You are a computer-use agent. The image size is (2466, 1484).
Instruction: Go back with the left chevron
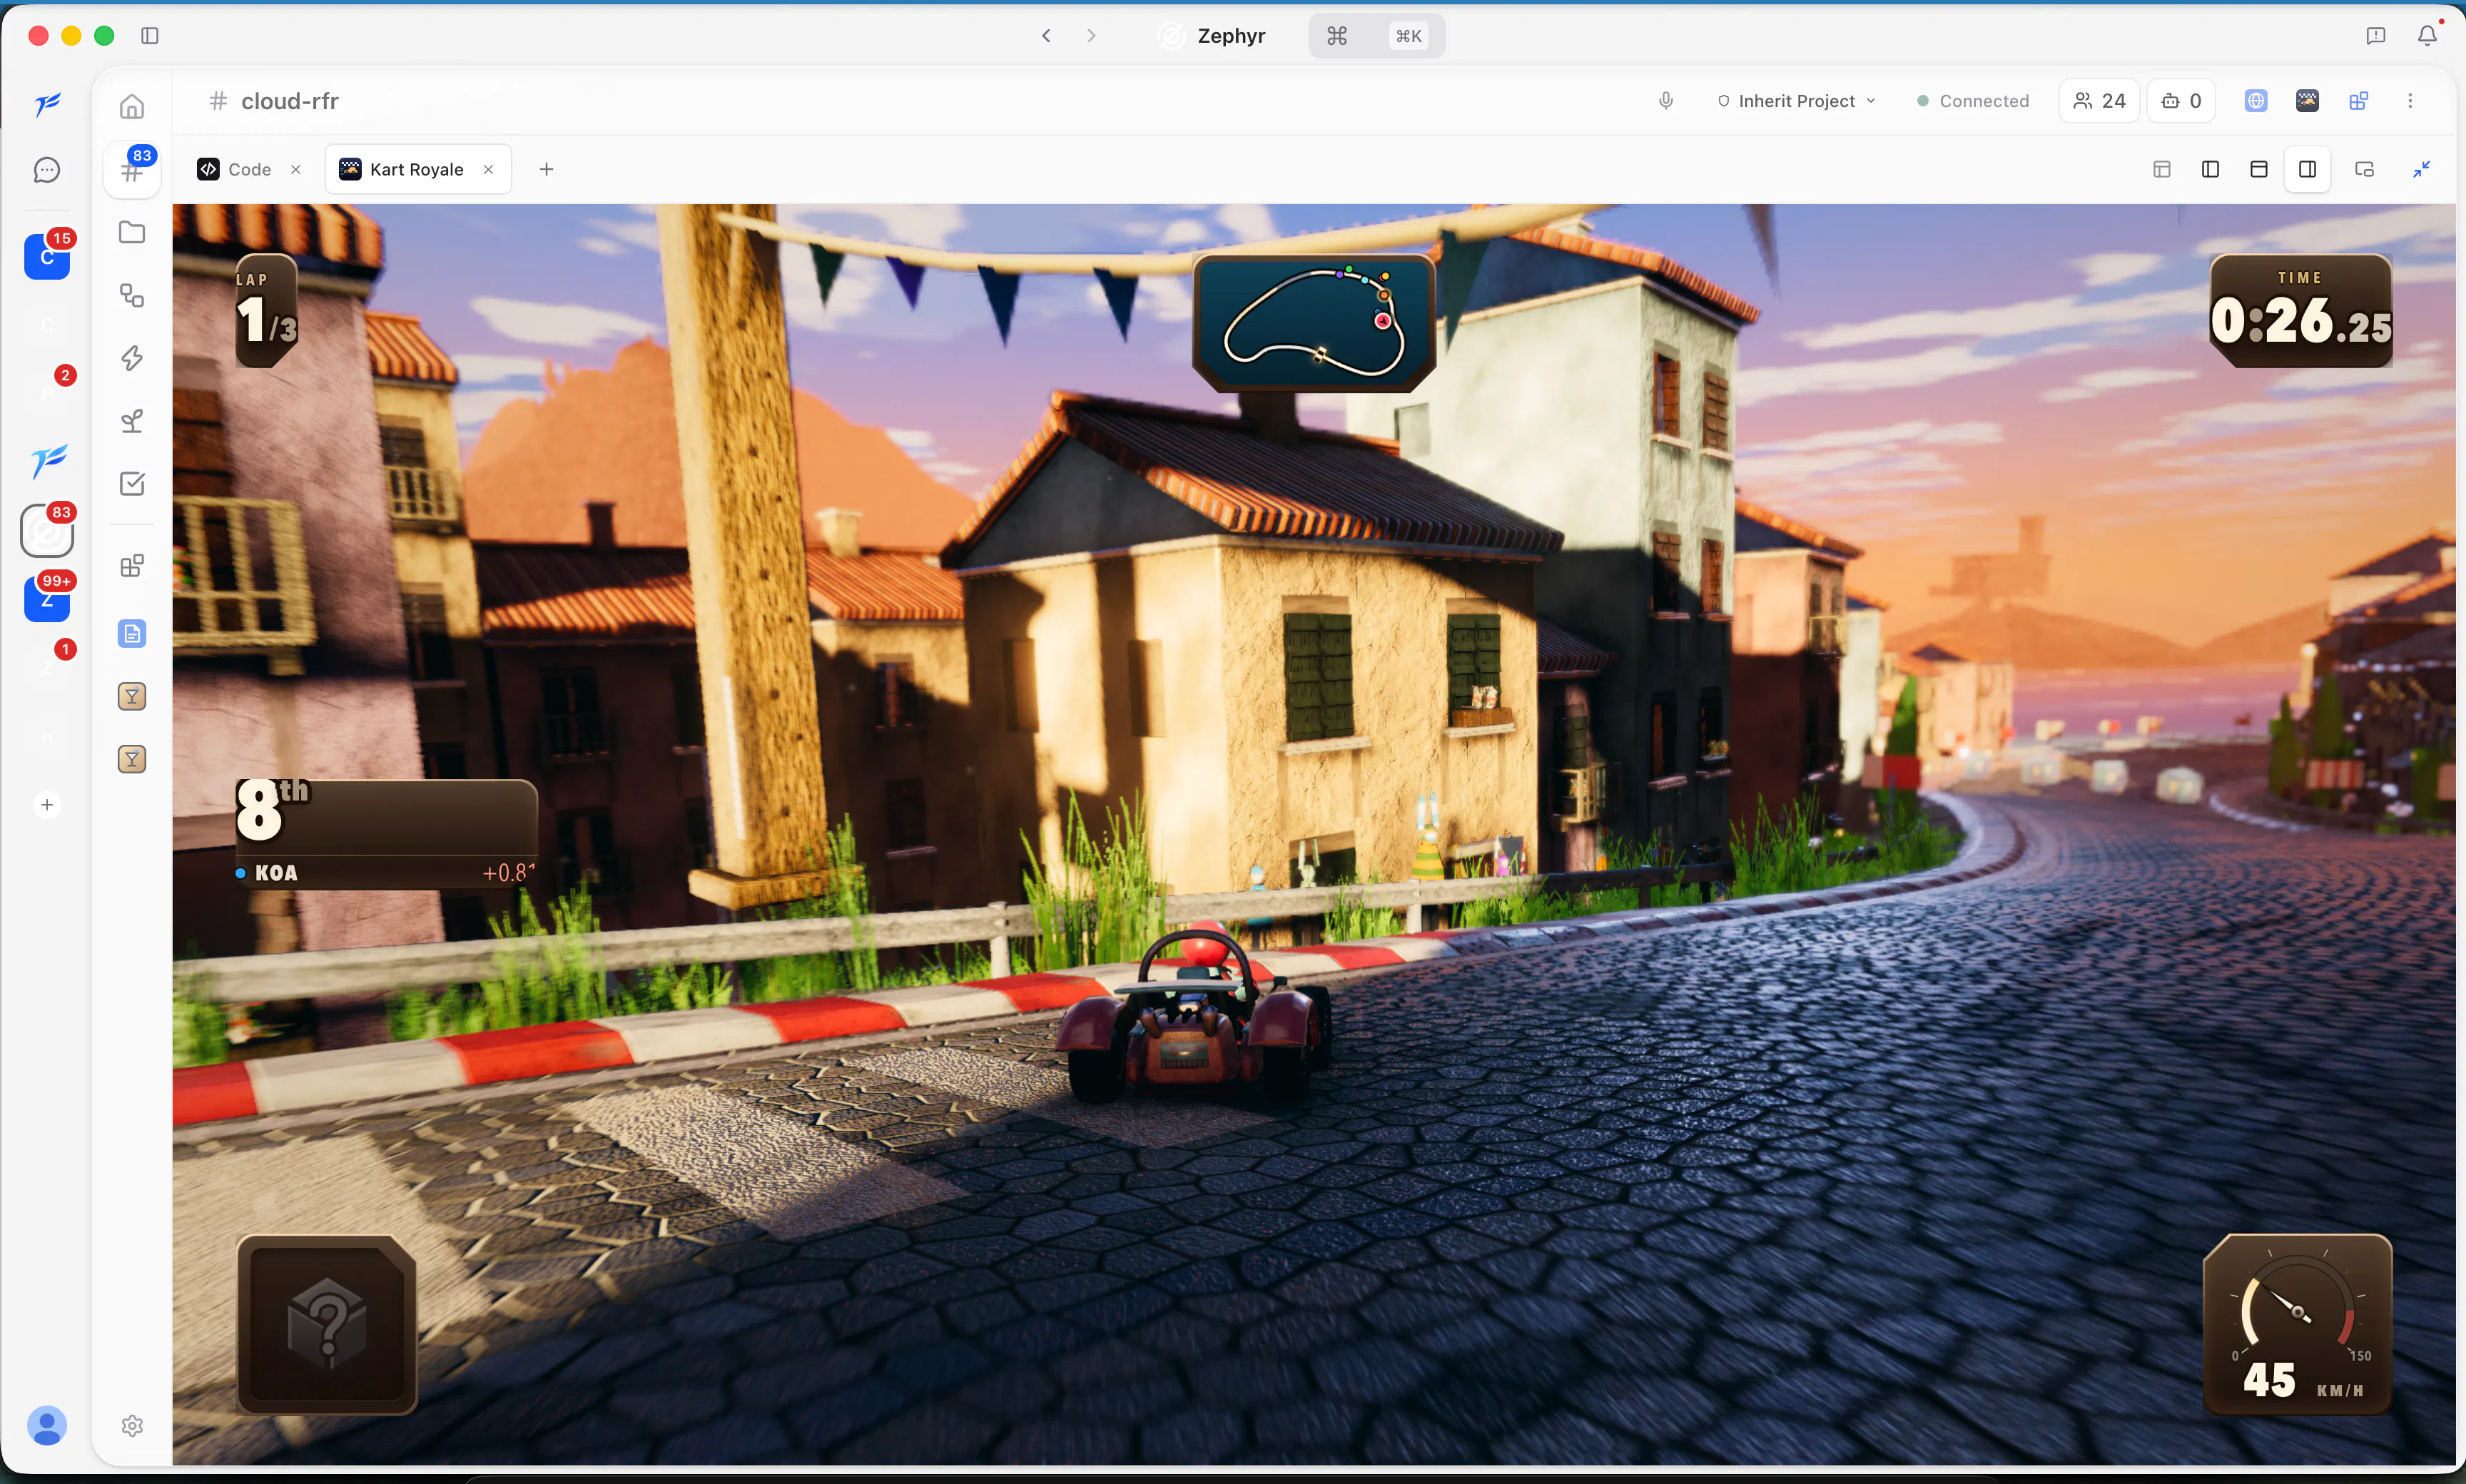(1046, 36)
